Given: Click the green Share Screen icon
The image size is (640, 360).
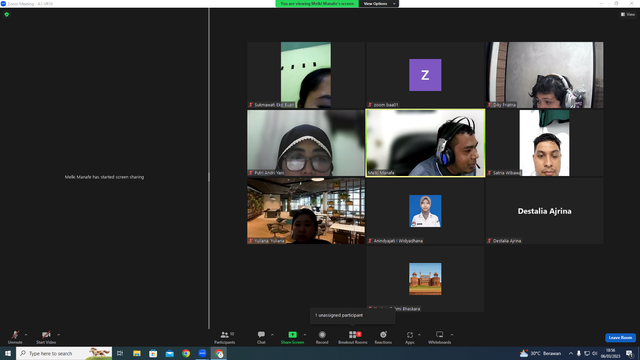Looking at the screenshot, I should point(292,335).
